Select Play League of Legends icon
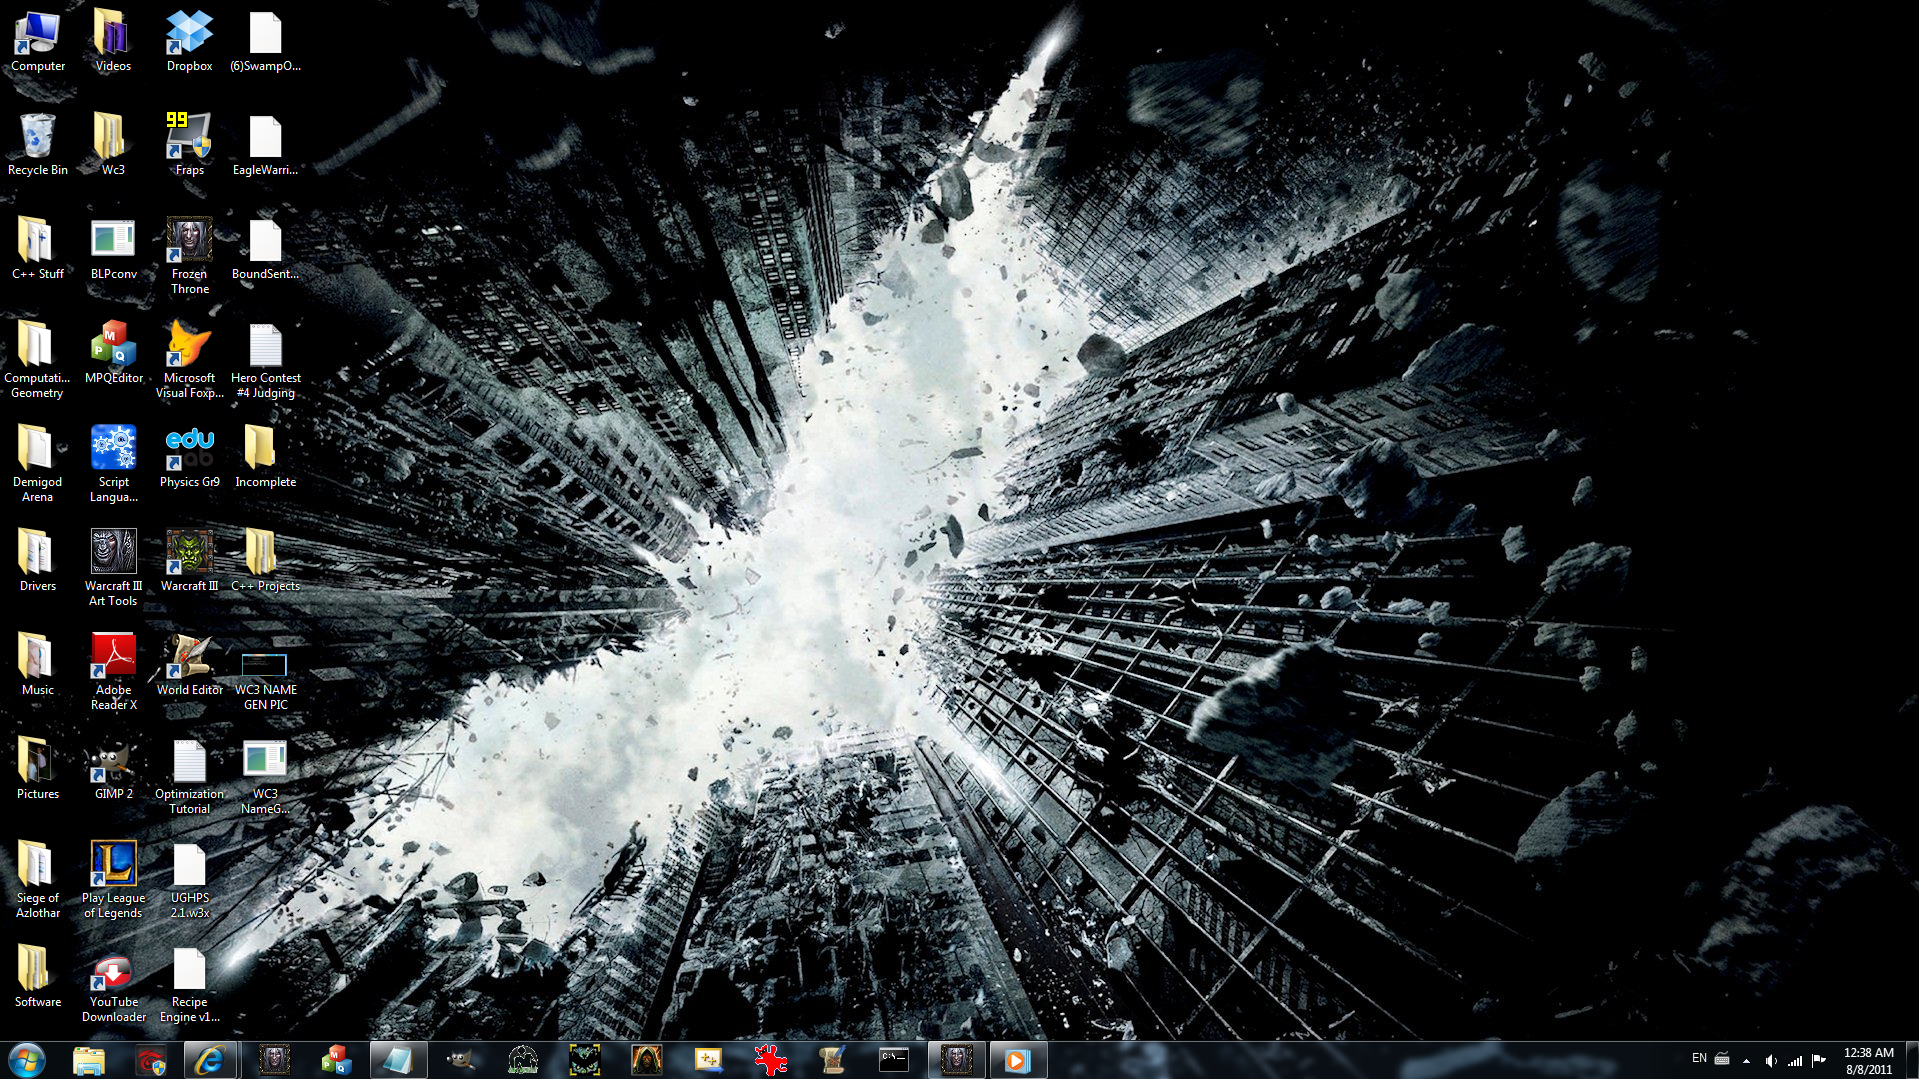Viewport: 1919px width, 1079px height. pos(114,879)
